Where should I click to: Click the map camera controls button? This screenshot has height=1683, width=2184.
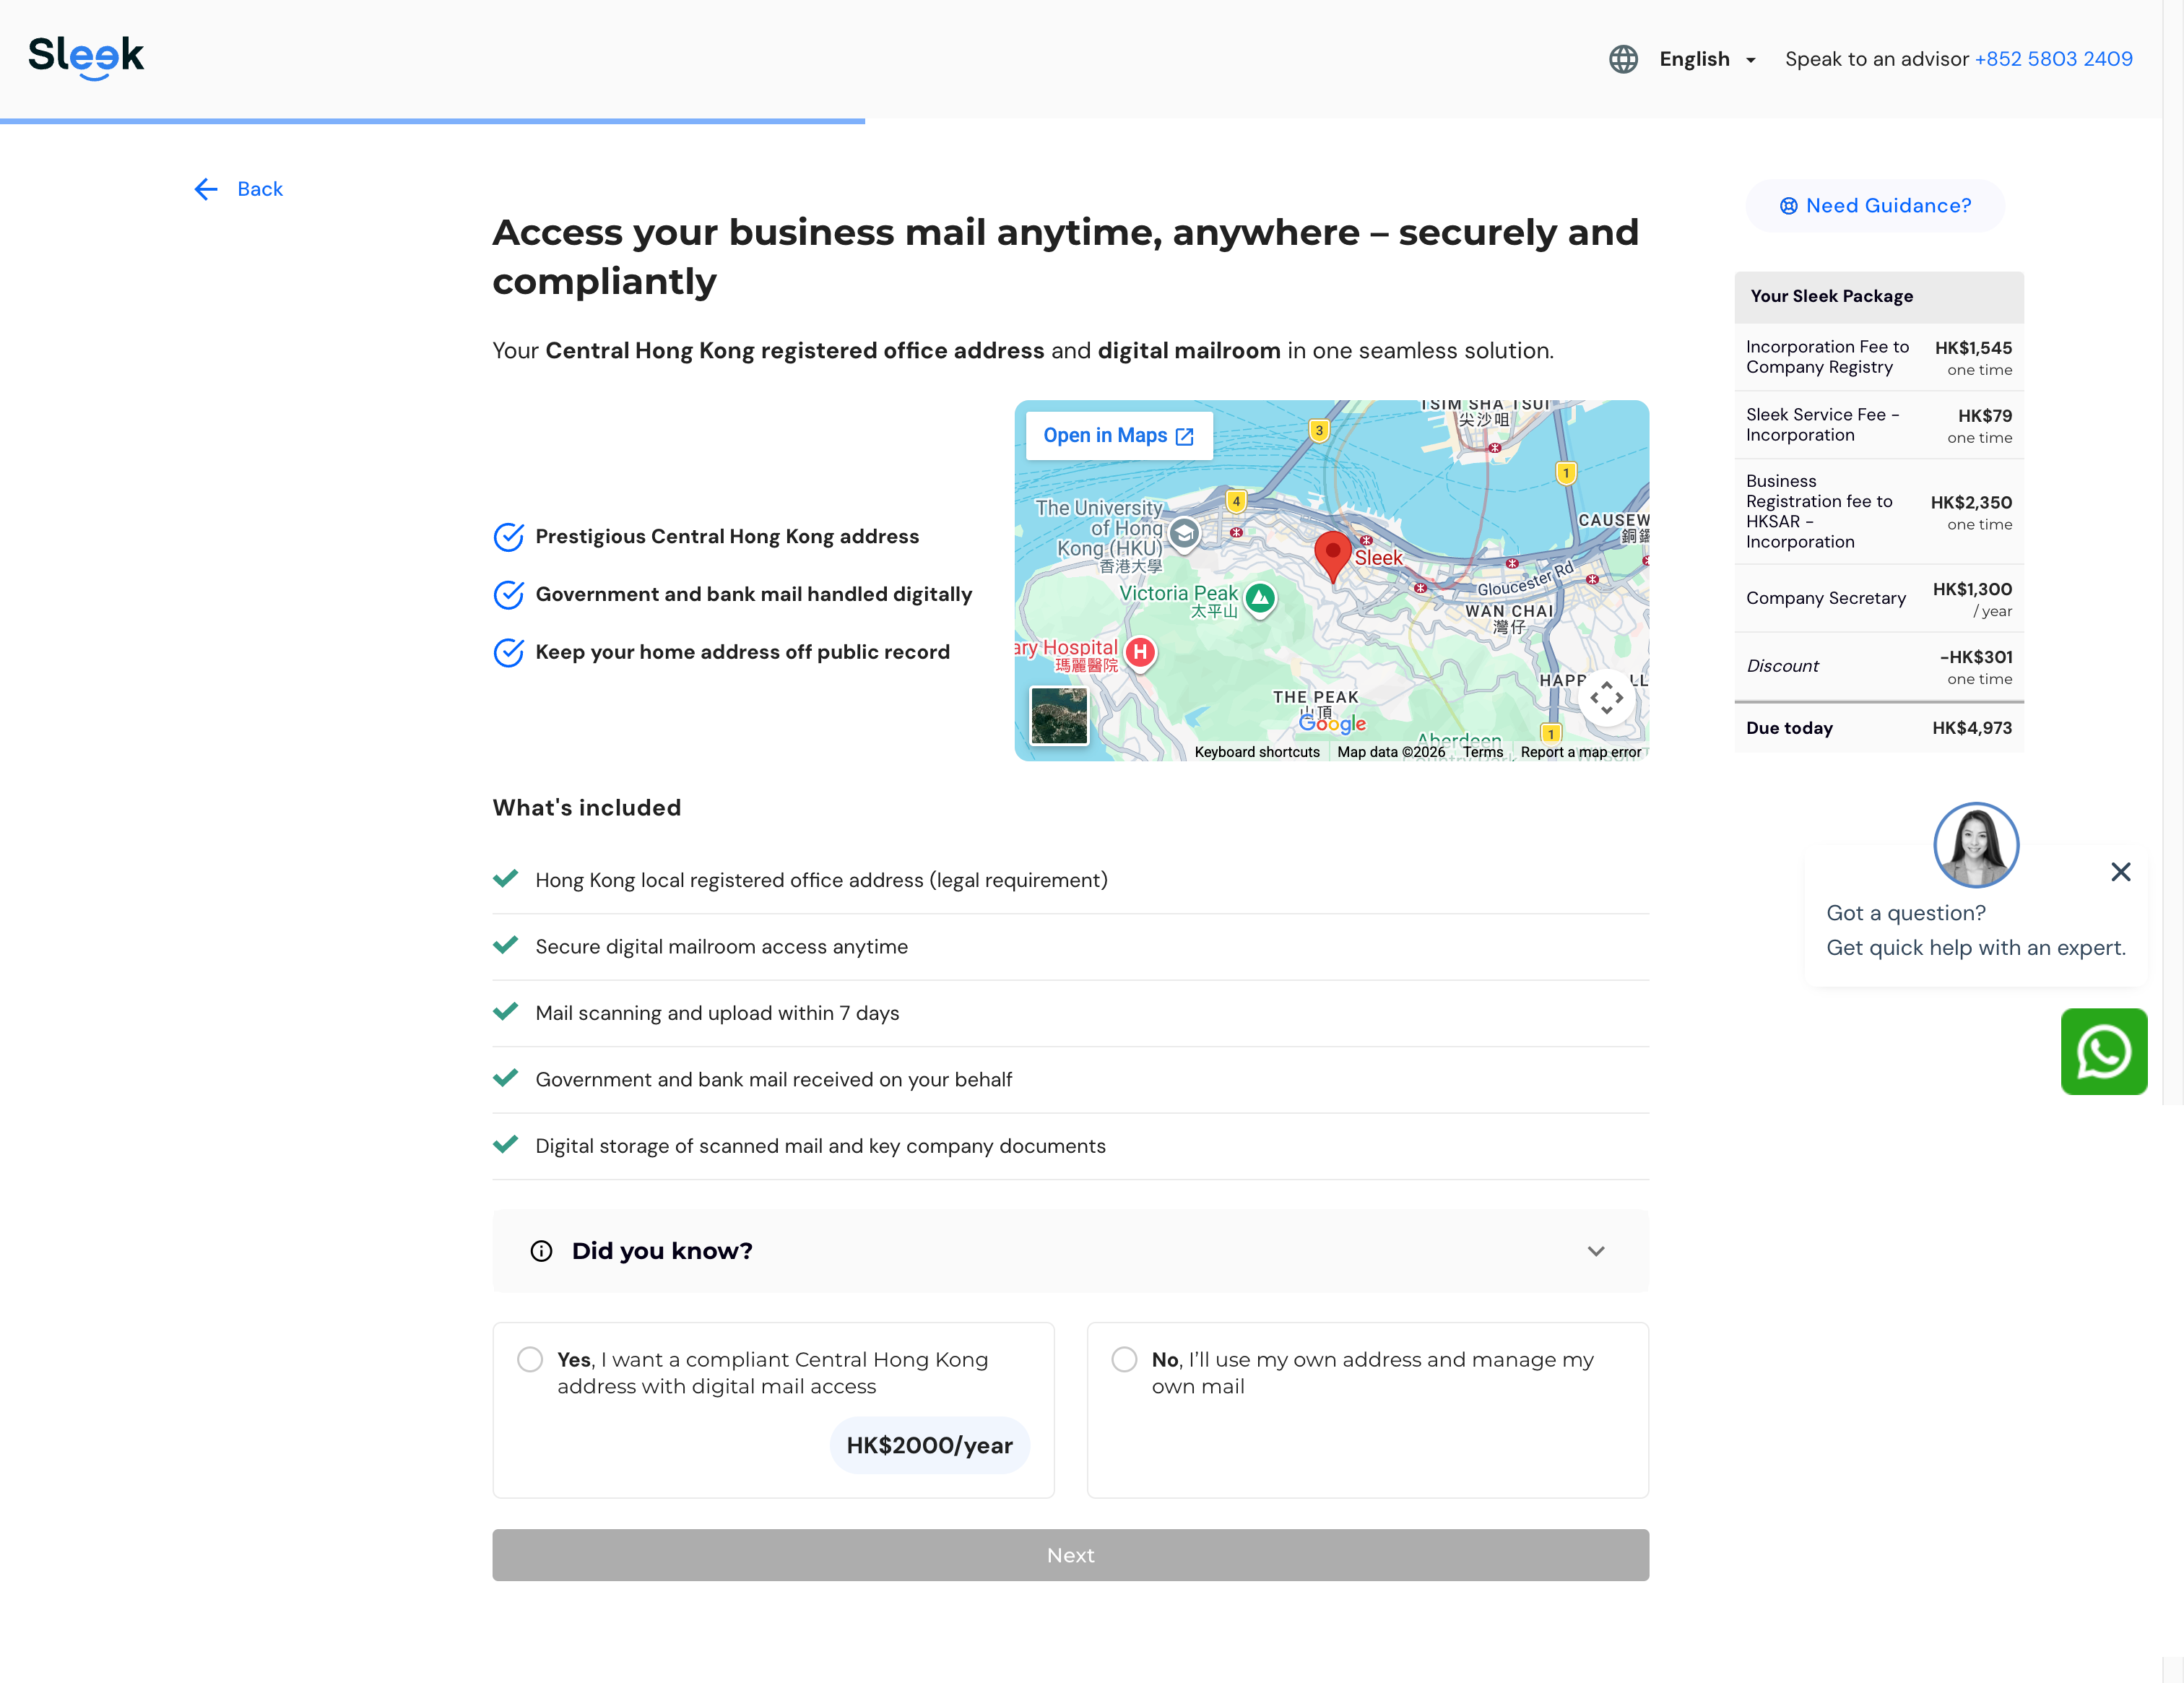1606,698
